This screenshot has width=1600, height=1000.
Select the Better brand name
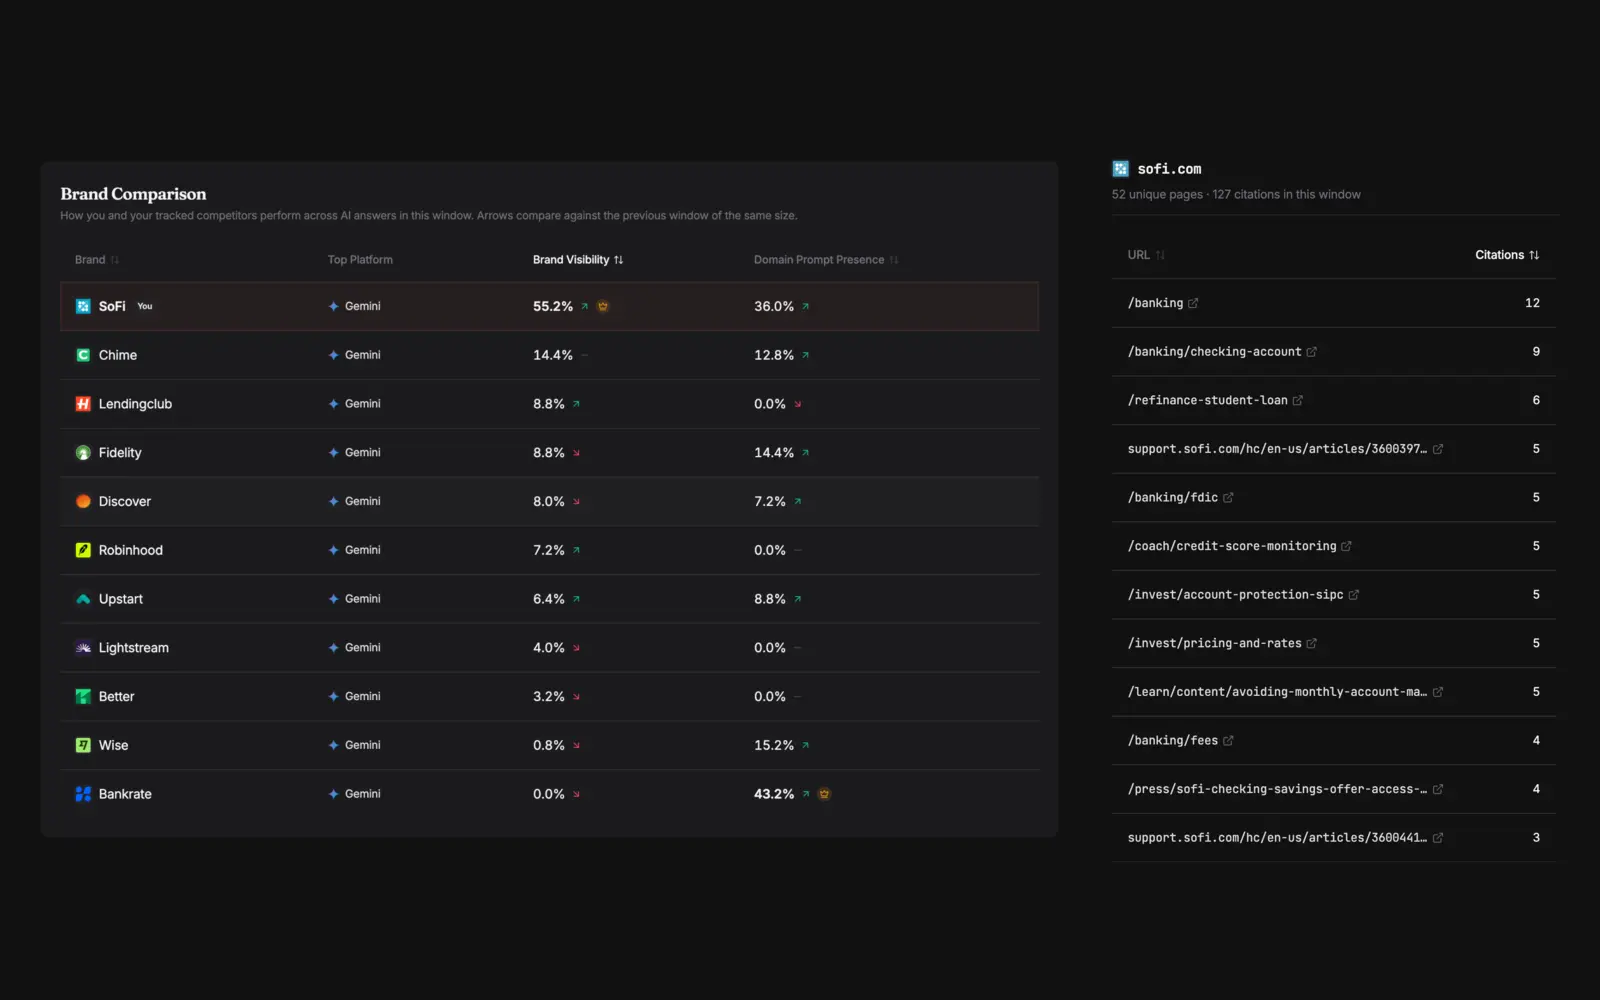pyautogui.click(x=116, y=696)
